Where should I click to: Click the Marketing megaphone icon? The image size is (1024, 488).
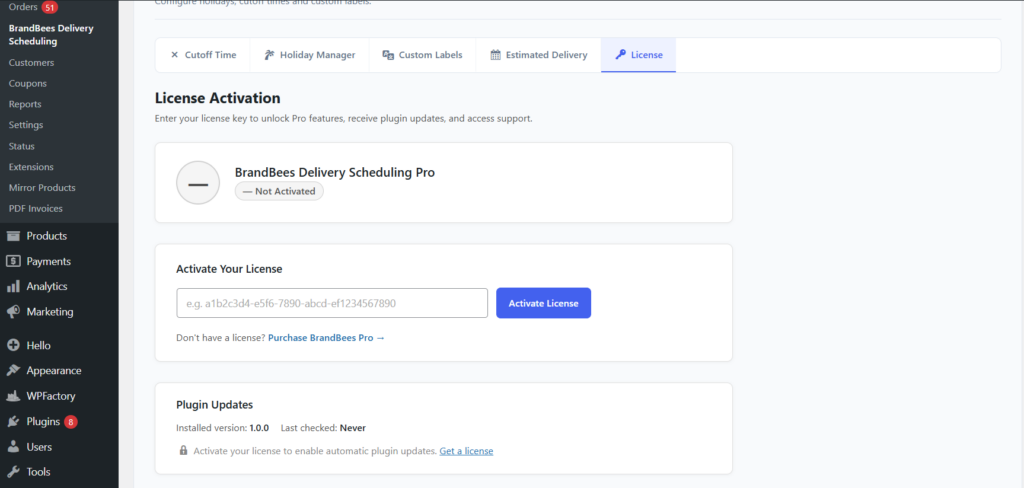13,312
